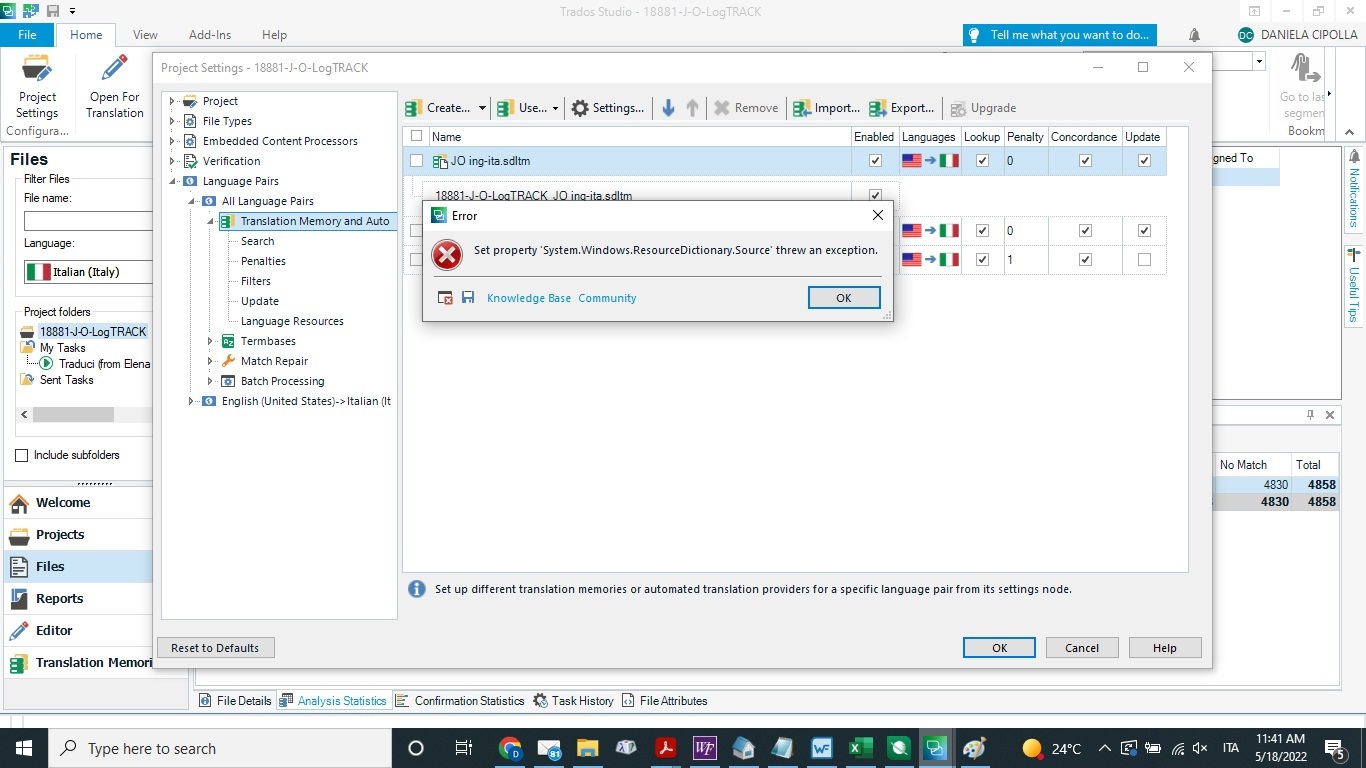The height and width of the screenshot is (768, 1366).
Task: Click Reset to Defaults button
Action: (x=215, y=648)
